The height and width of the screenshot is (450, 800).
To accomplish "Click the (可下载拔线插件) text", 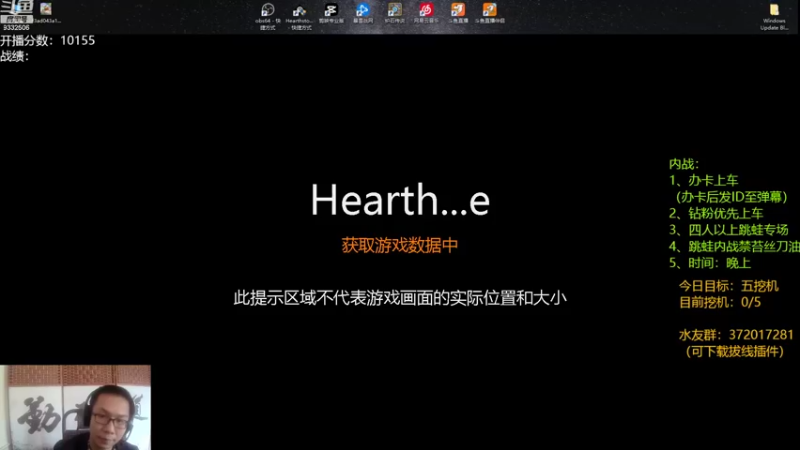I will (734, 352).
